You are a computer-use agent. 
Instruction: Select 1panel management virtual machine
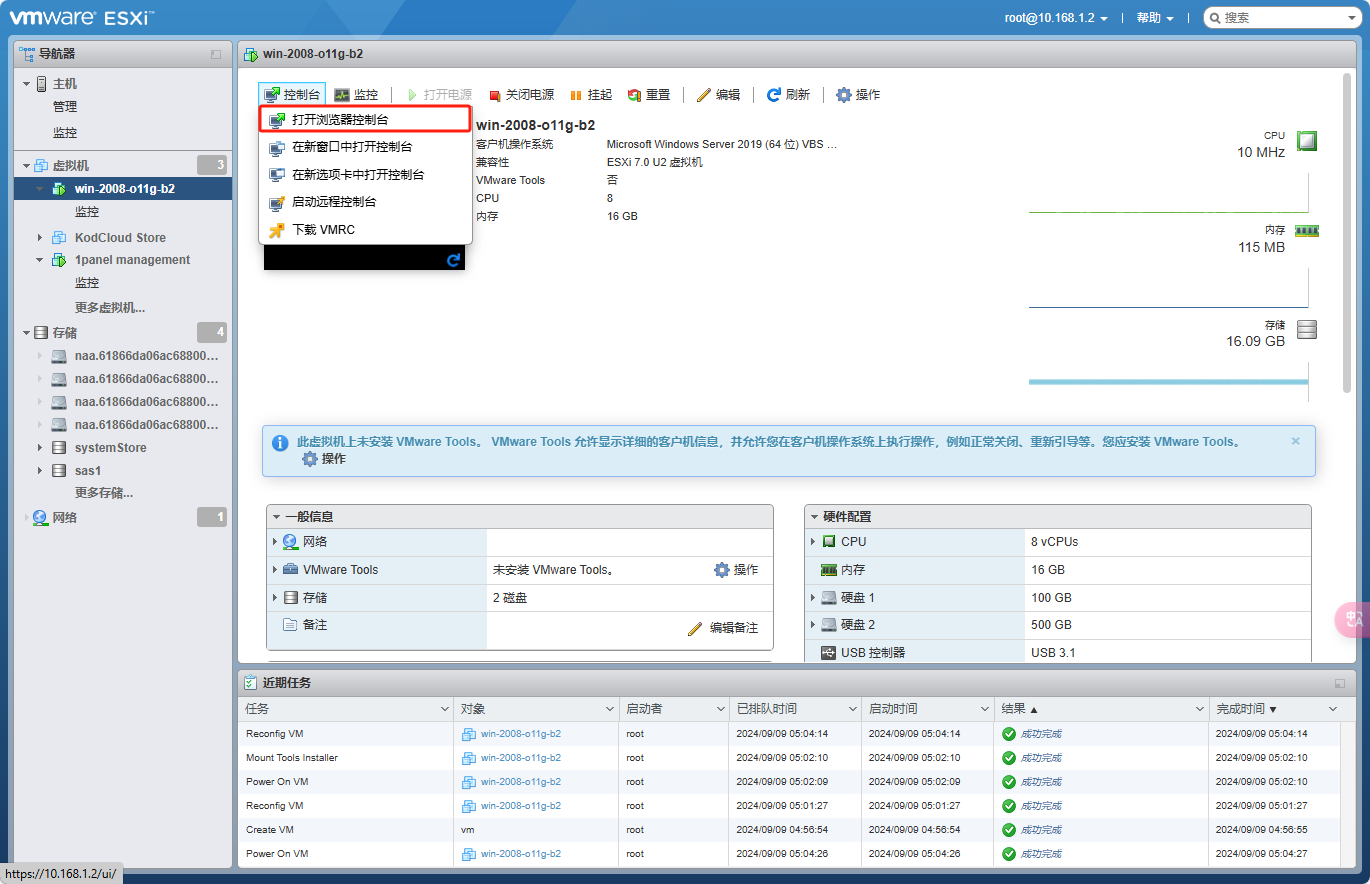tap(132, 260)
